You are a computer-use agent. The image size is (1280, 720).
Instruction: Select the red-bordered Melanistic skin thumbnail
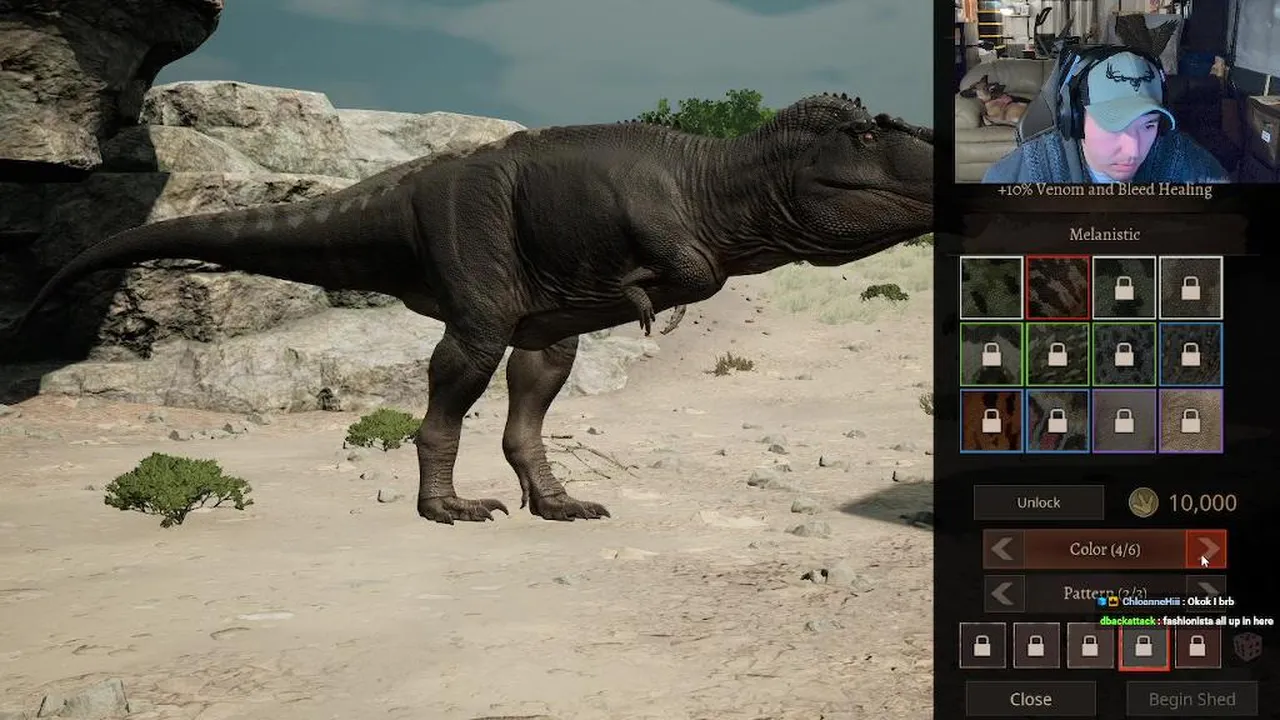coord(1058,287)
